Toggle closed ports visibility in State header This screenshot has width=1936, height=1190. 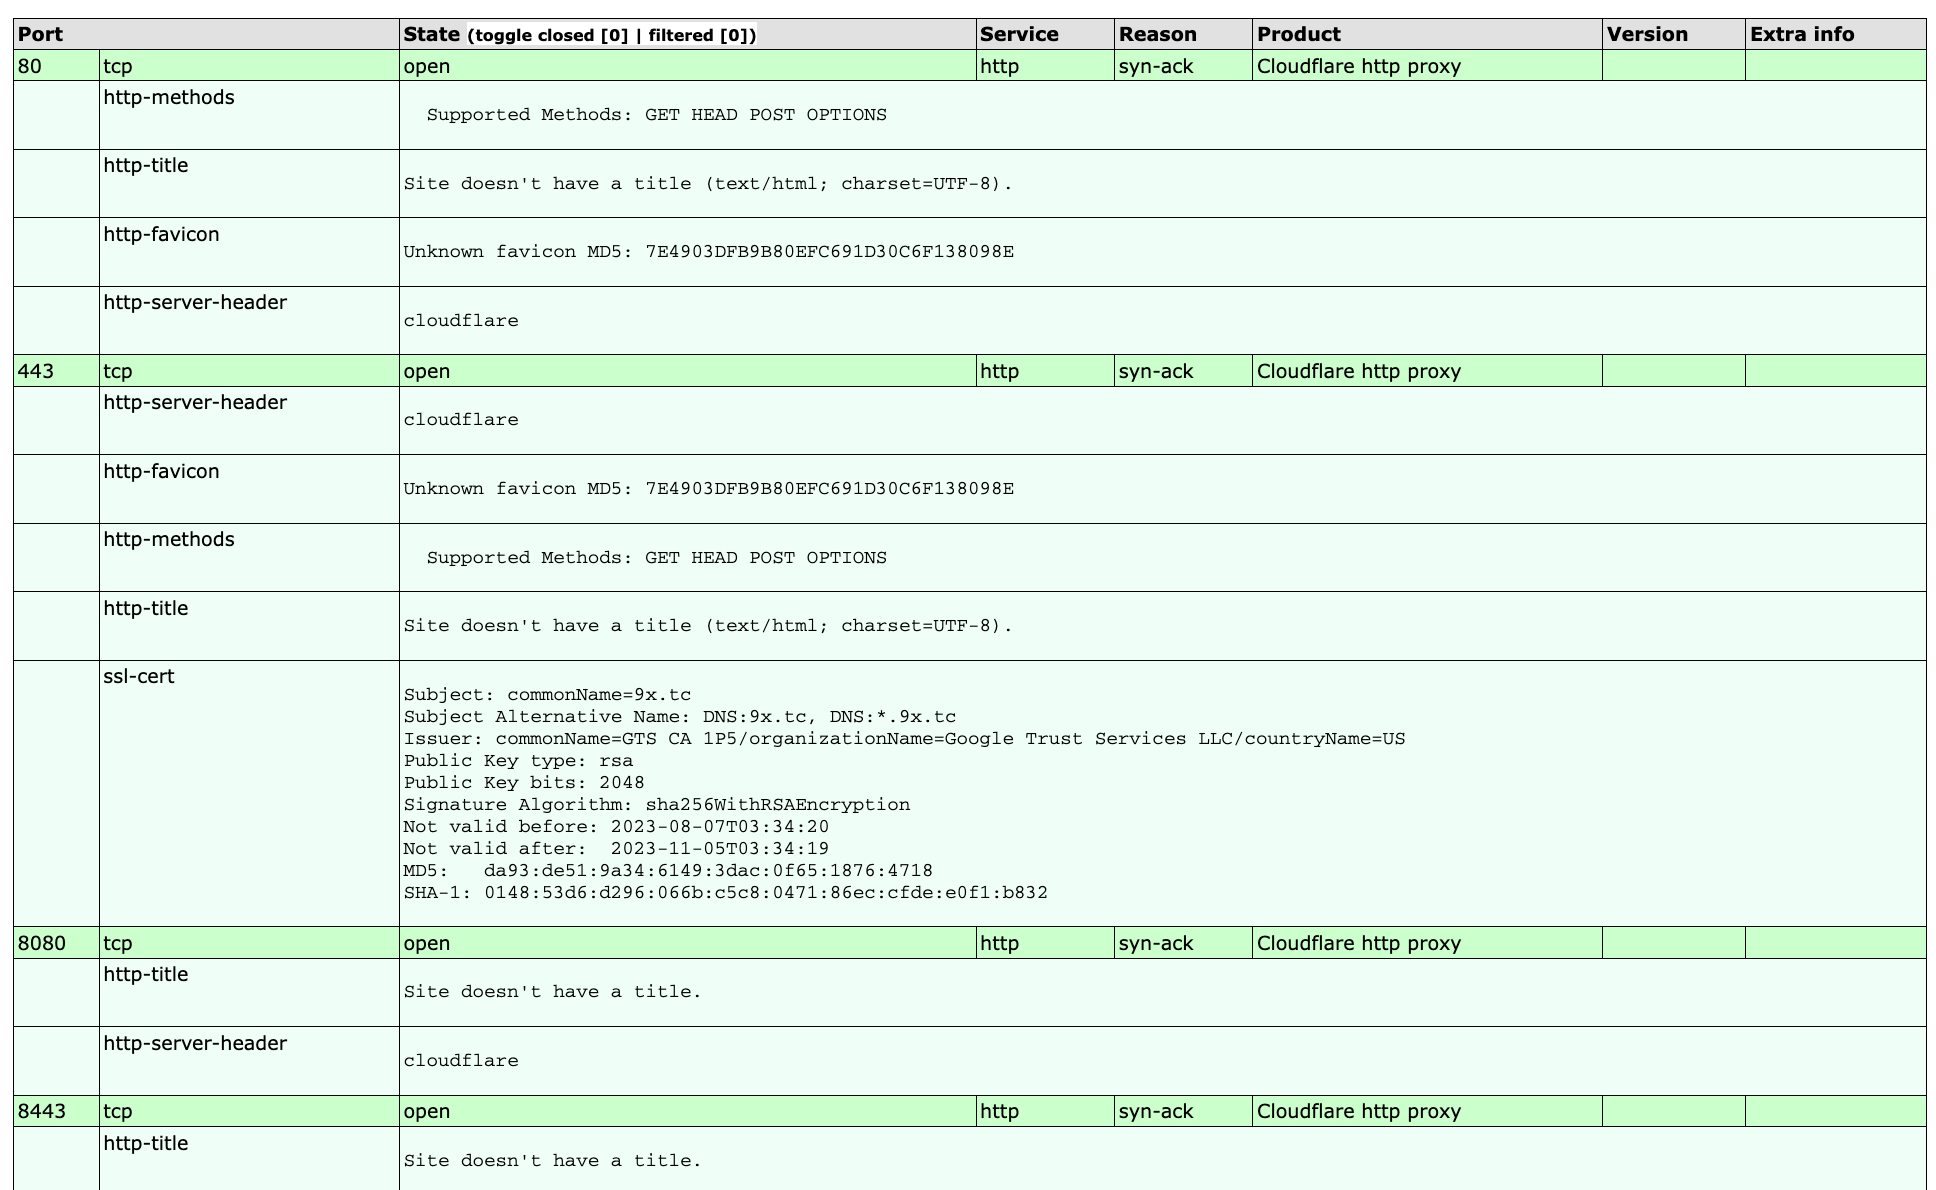(x=551, y=36)
